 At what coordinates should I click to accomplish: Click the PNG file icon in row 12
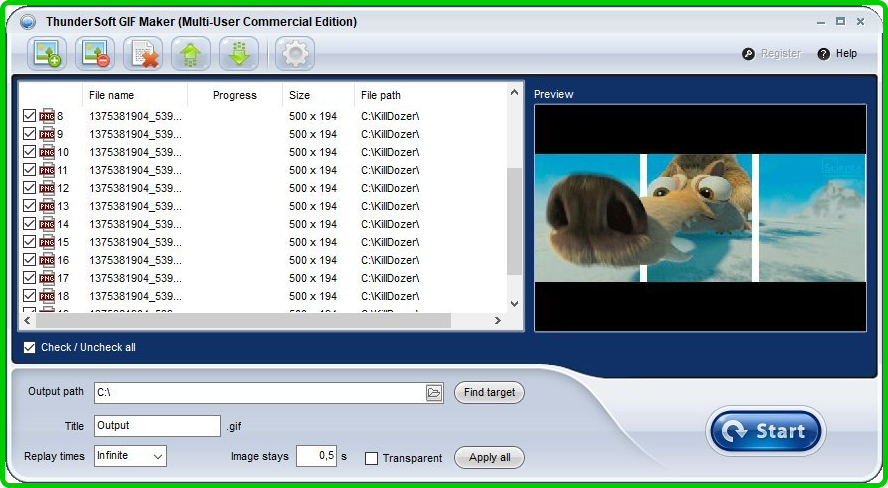[x=47, y=188]
